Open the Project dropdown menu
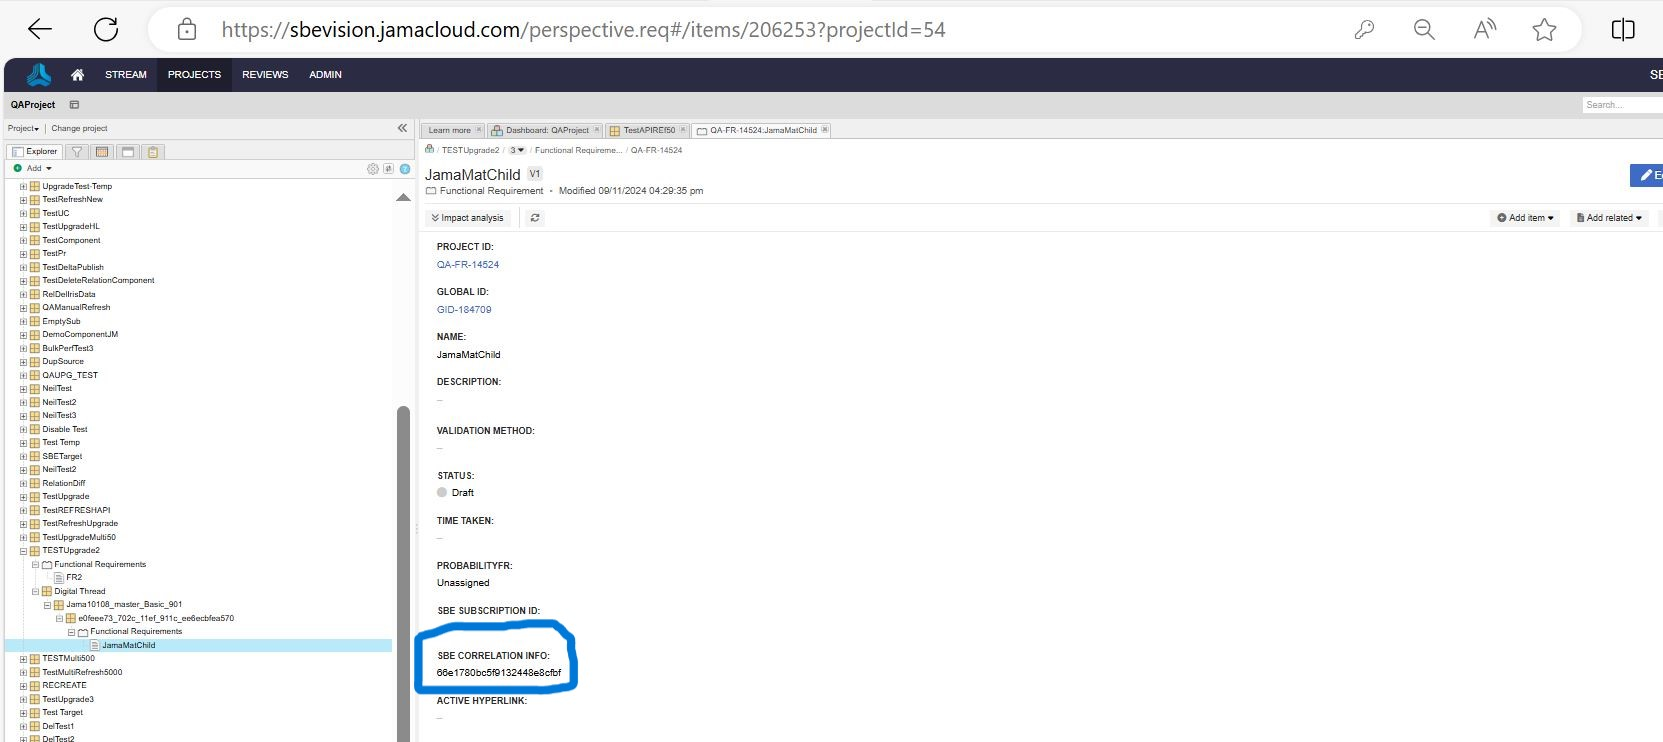 pos(23,128)
